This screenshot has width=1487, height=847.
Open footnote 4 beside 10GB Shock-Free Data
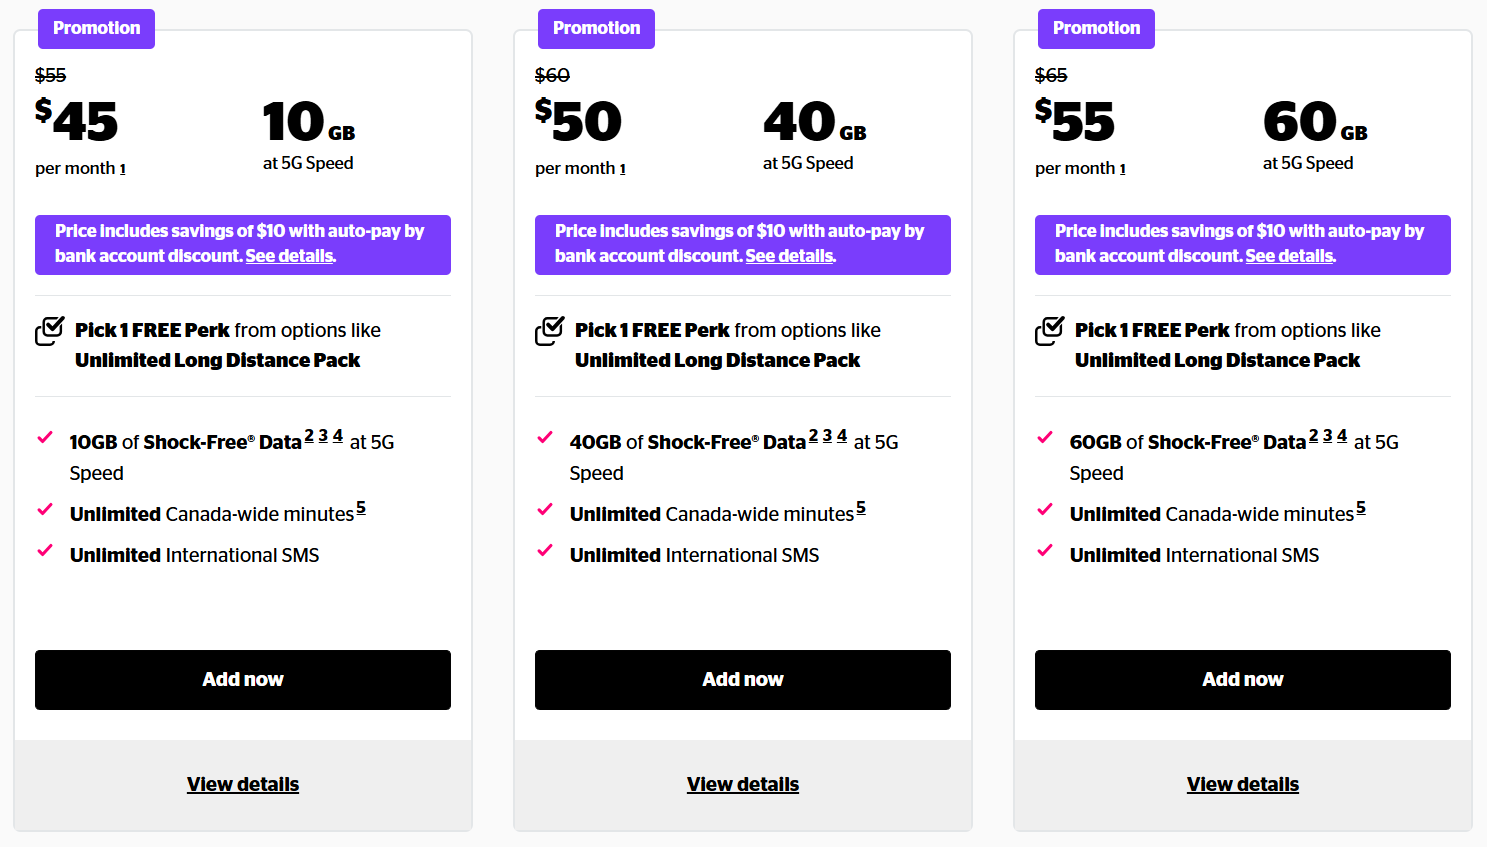(338, 436)
